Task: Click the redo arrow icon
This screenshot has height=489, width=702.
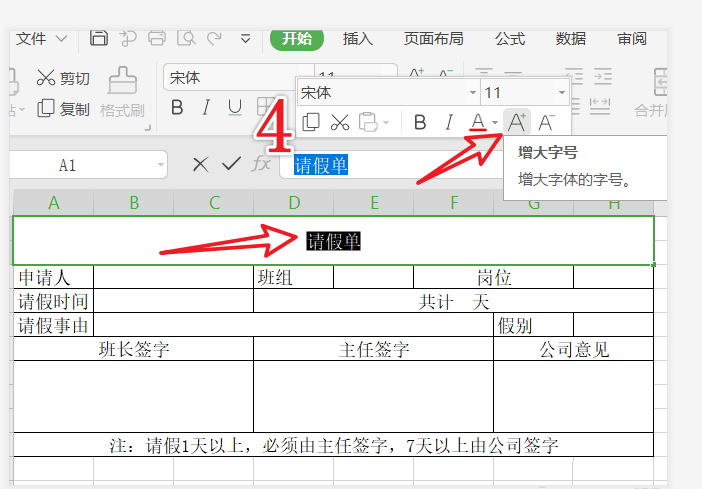Action: 214,39
